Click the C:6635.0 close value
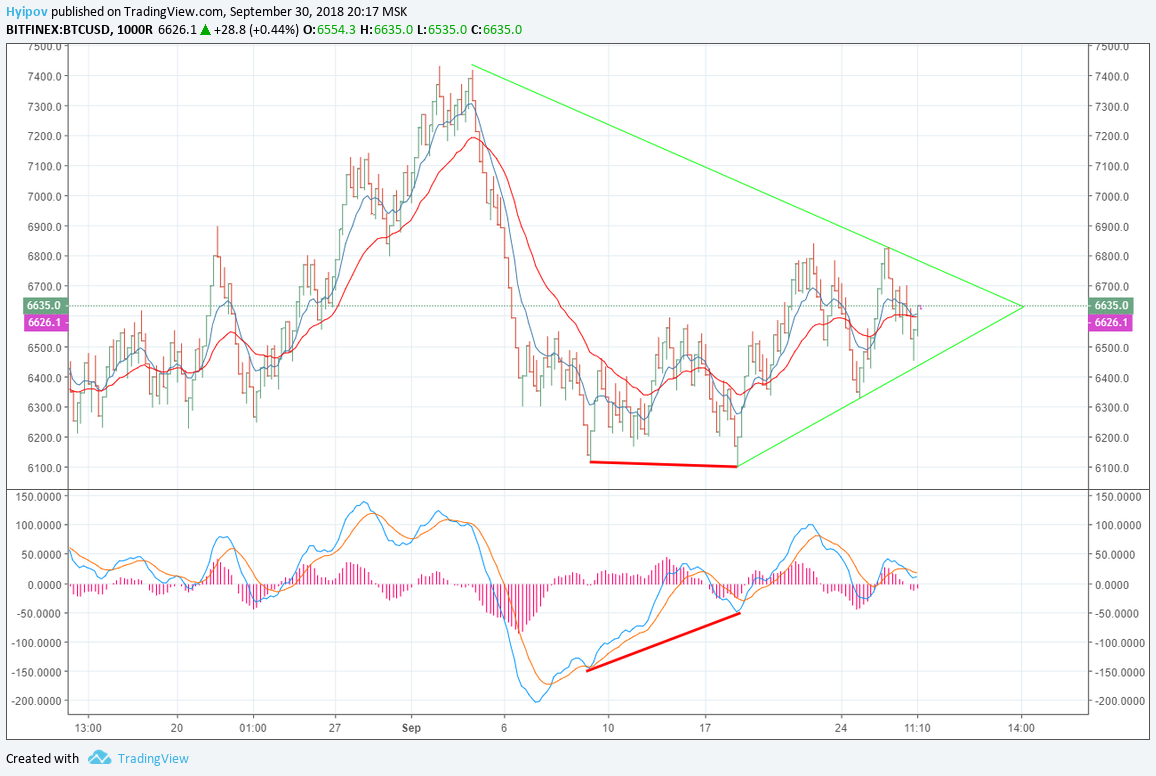Image resolution: width=1156 pixels, height=776 pixels. coord(496,30)
